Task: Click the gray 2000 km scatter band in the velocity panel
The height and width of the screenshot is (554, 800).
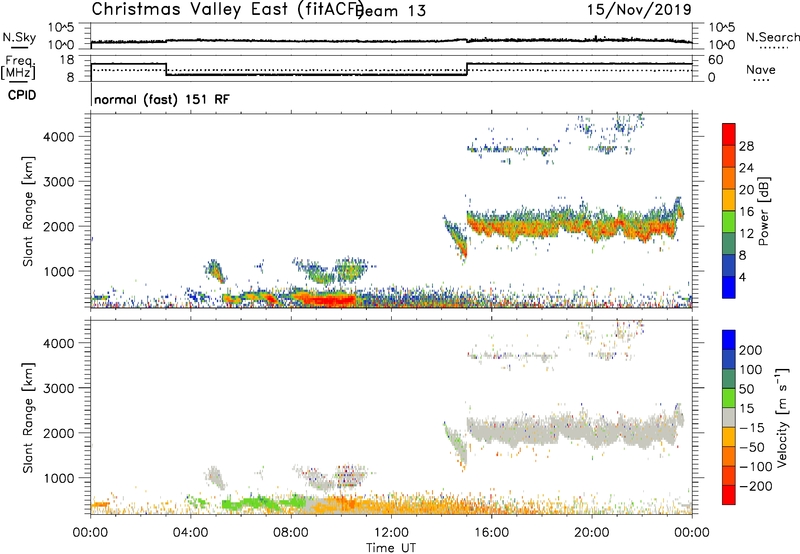Action: coord(571,431)
